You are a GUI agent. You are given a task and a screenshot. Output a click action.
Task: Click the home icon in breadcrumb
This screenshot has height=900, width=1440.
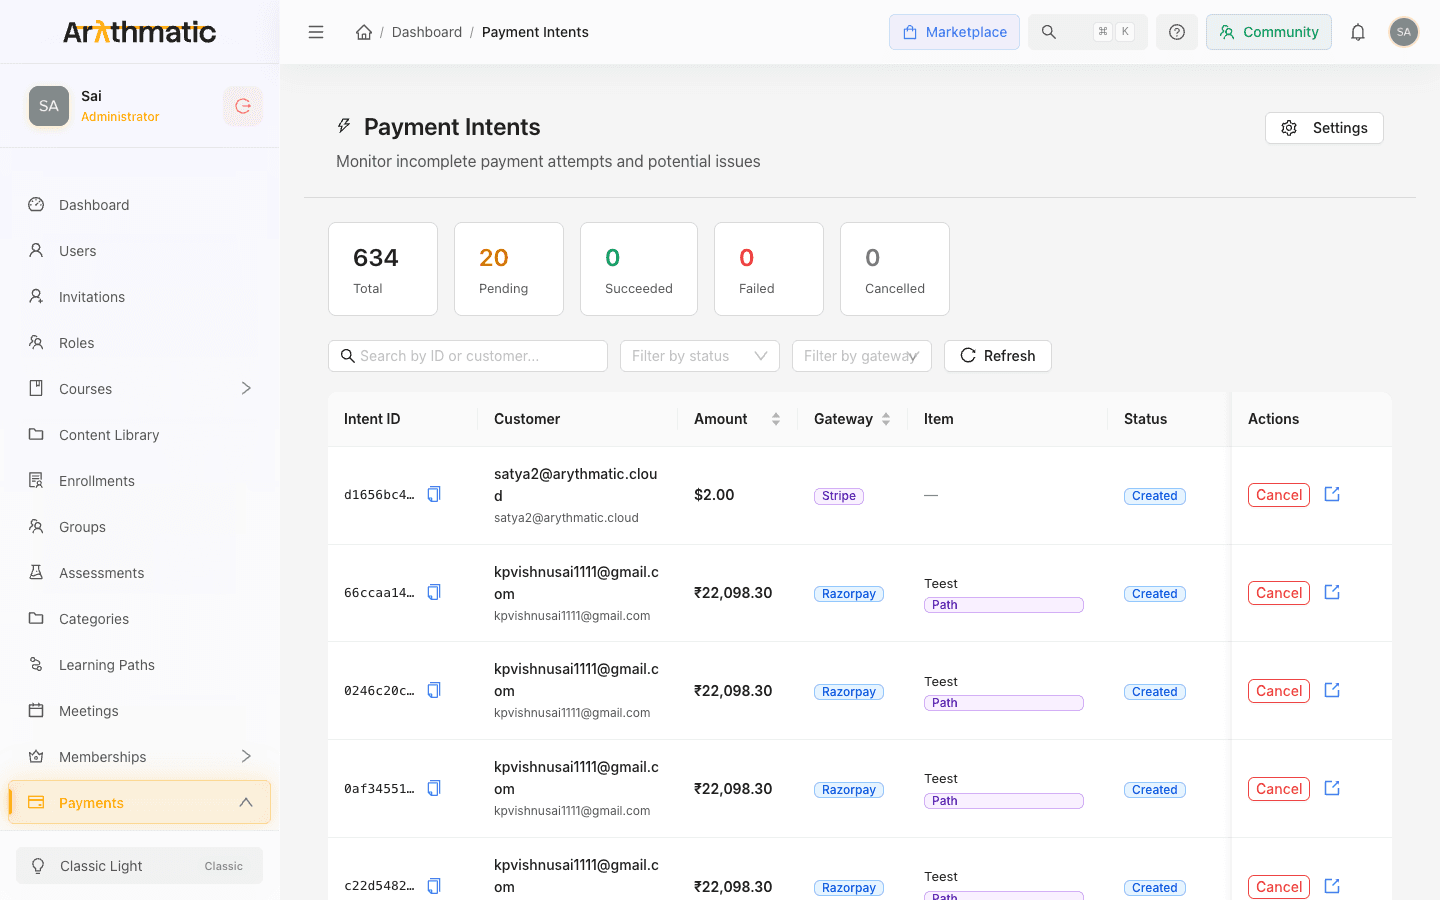click(x=364, y=32)
